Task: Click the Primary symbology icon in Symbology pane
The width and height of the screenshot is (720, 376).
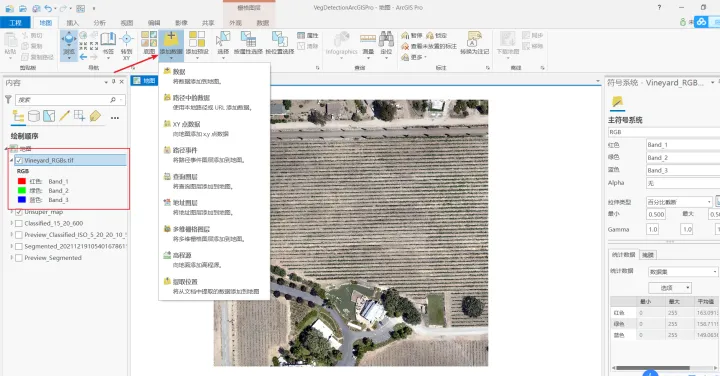Action: point(618,101)
